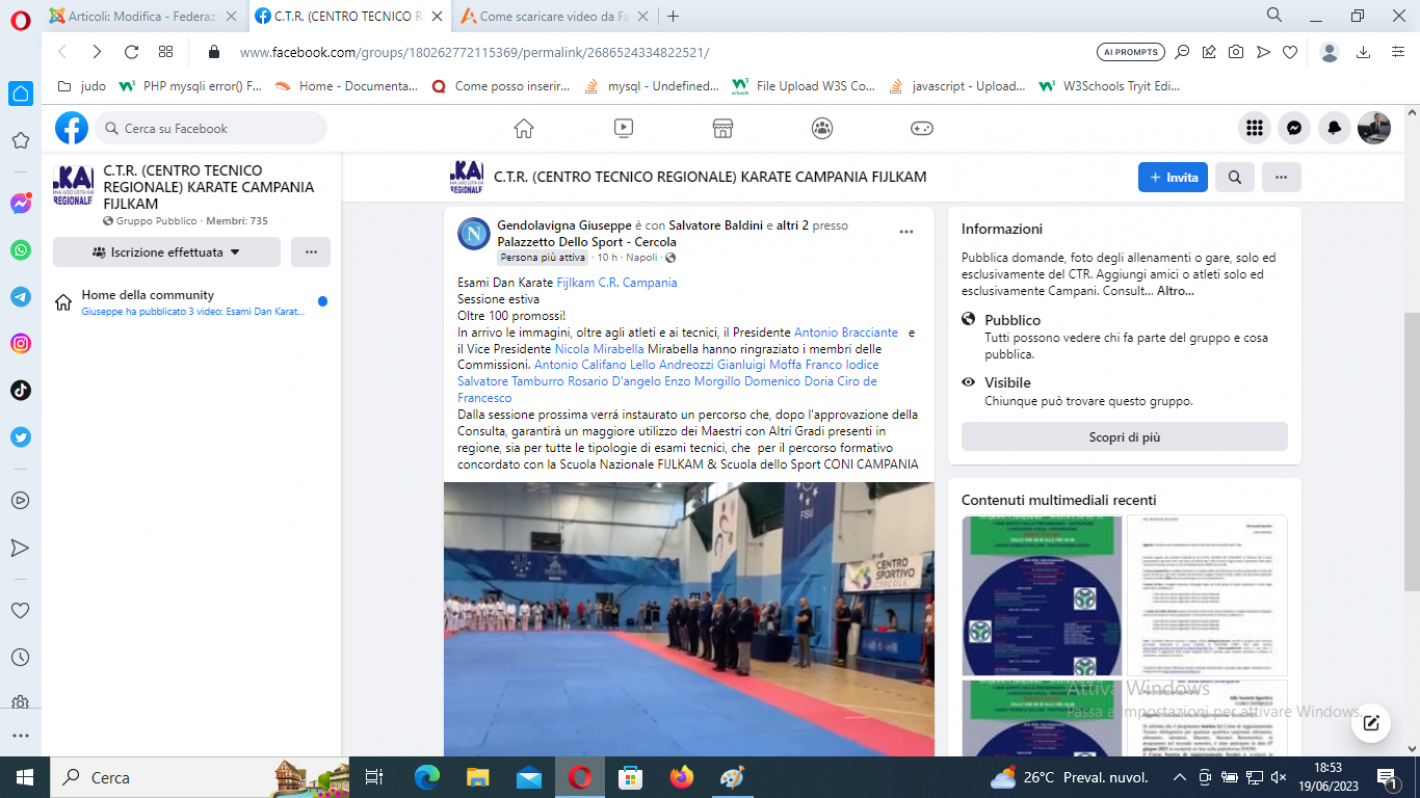Screen dimensions: 1420x798
Task: Open sidebar group three dots menu
Action: tap(311, 252)
